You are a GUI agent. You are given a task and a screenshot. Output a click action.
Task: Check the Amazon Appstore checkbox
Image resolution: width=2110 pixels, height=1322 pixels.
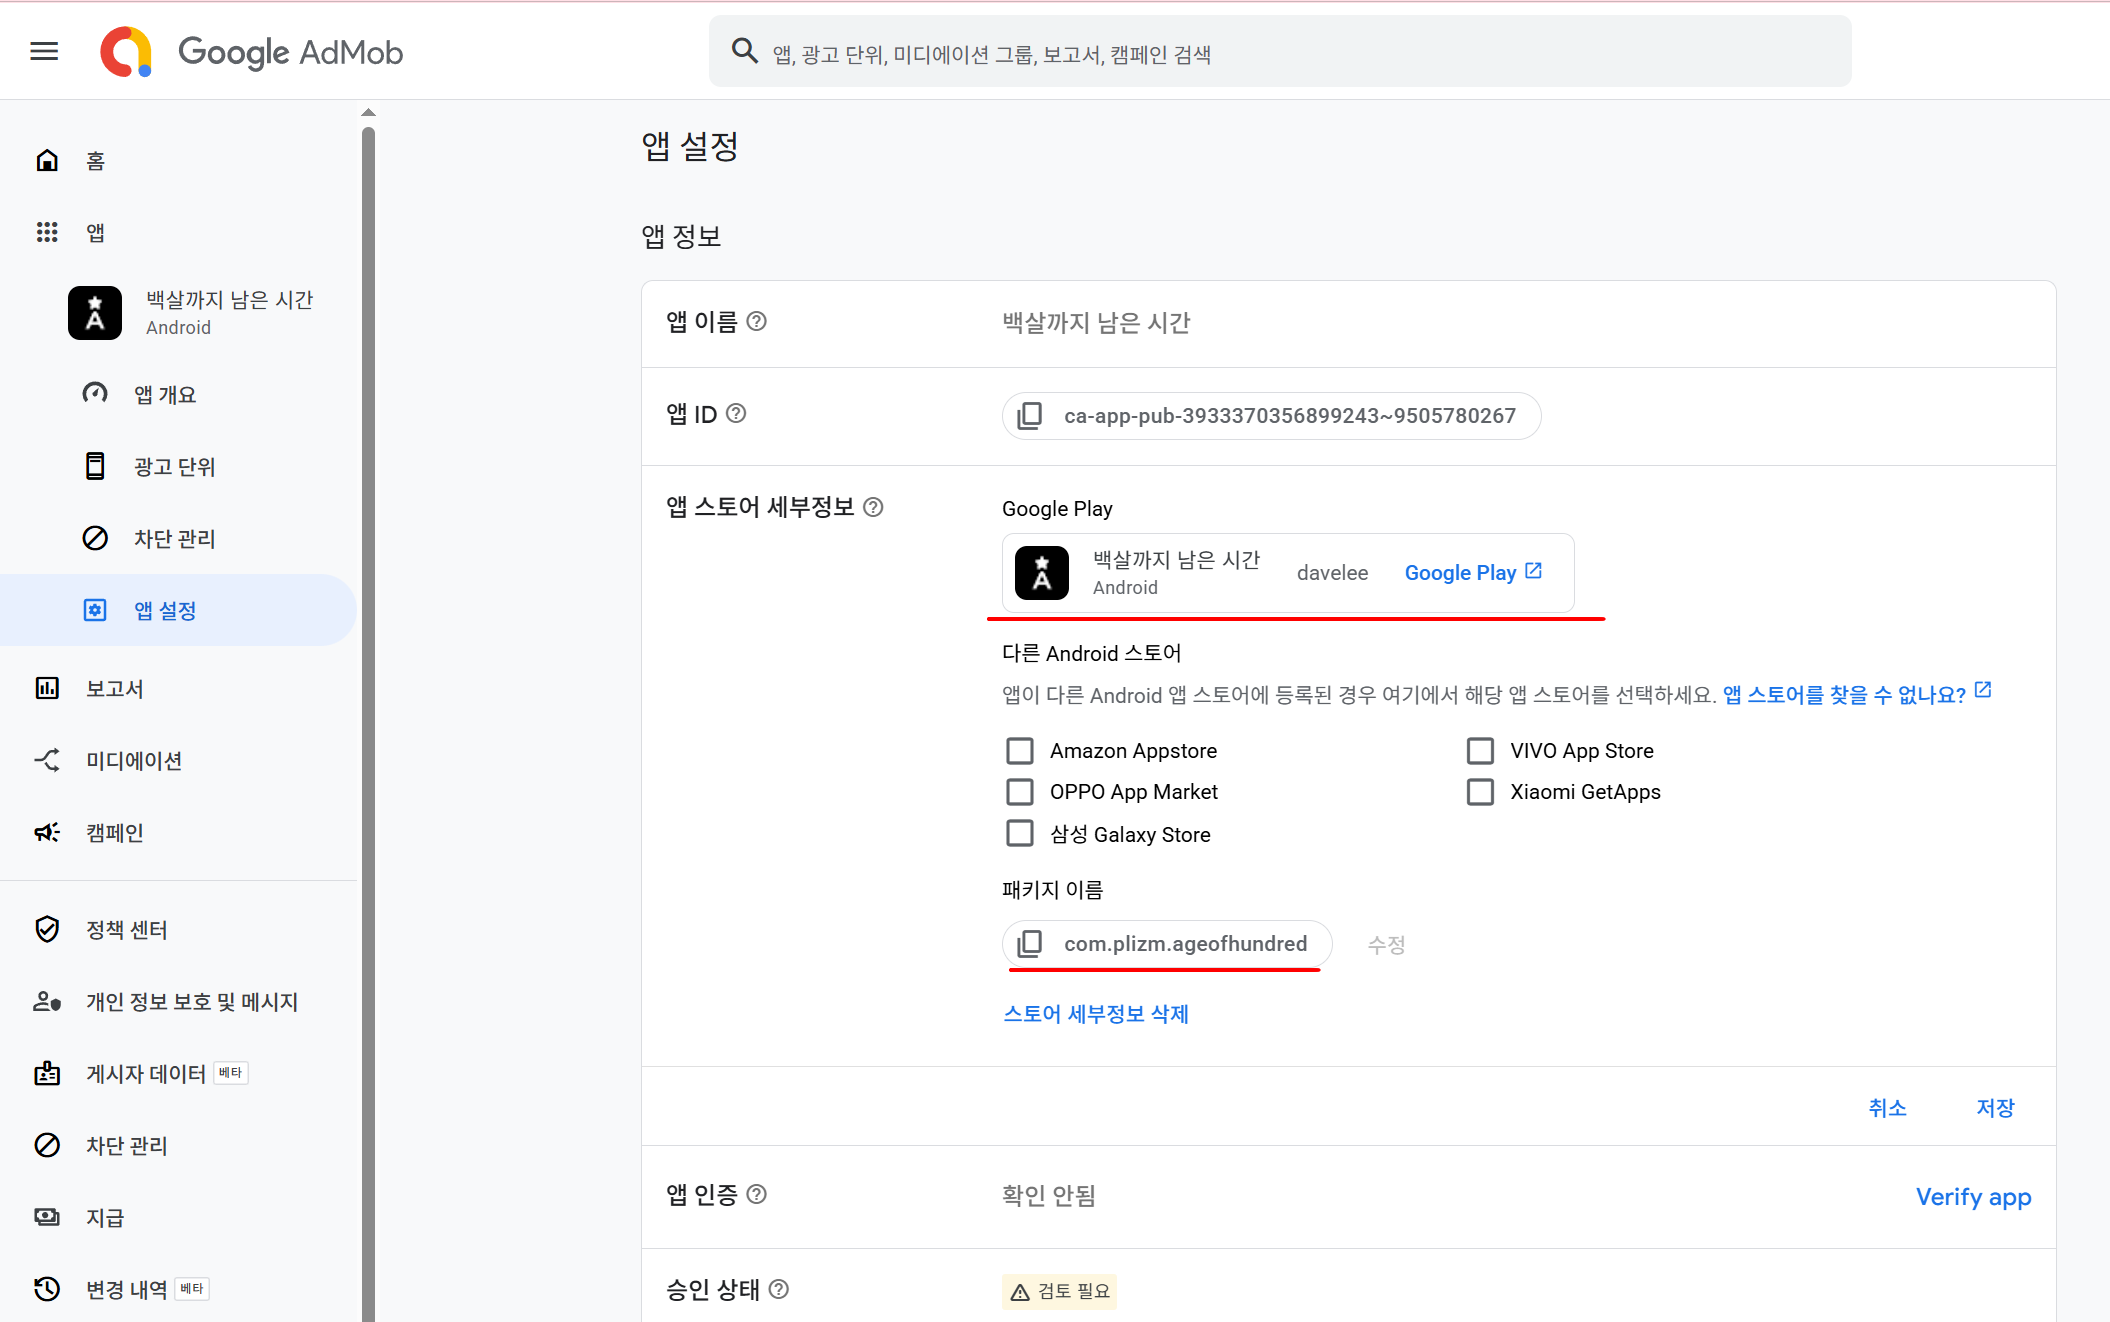[x=1019, y=751]
